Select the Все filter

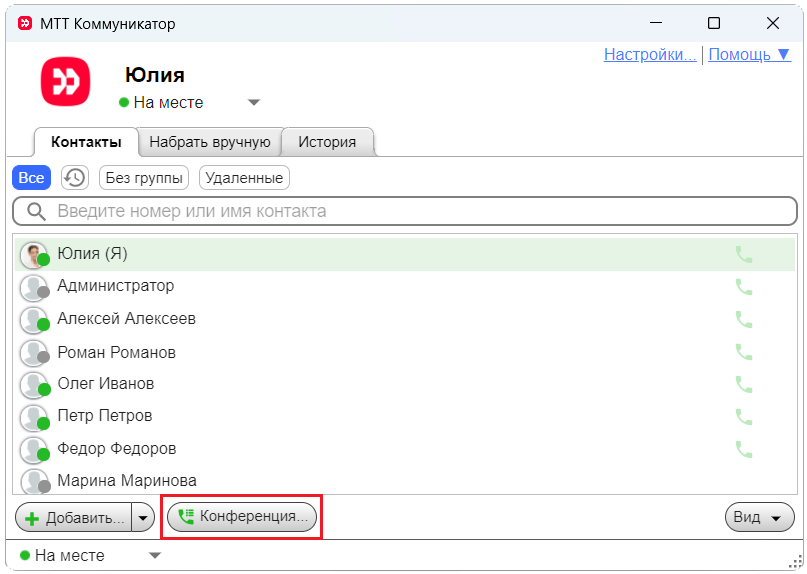(x=31, y=178)
